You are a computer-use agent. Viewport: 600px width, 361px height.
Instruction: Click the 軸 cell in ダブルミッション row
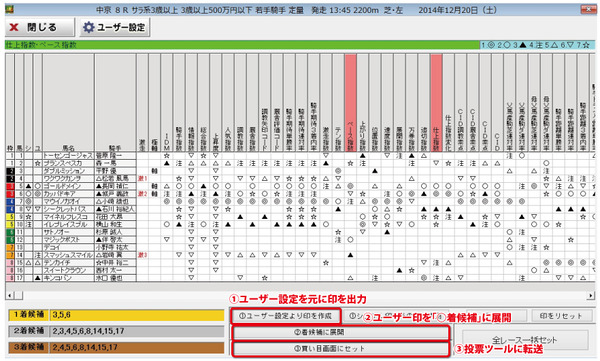click(155, 171)
